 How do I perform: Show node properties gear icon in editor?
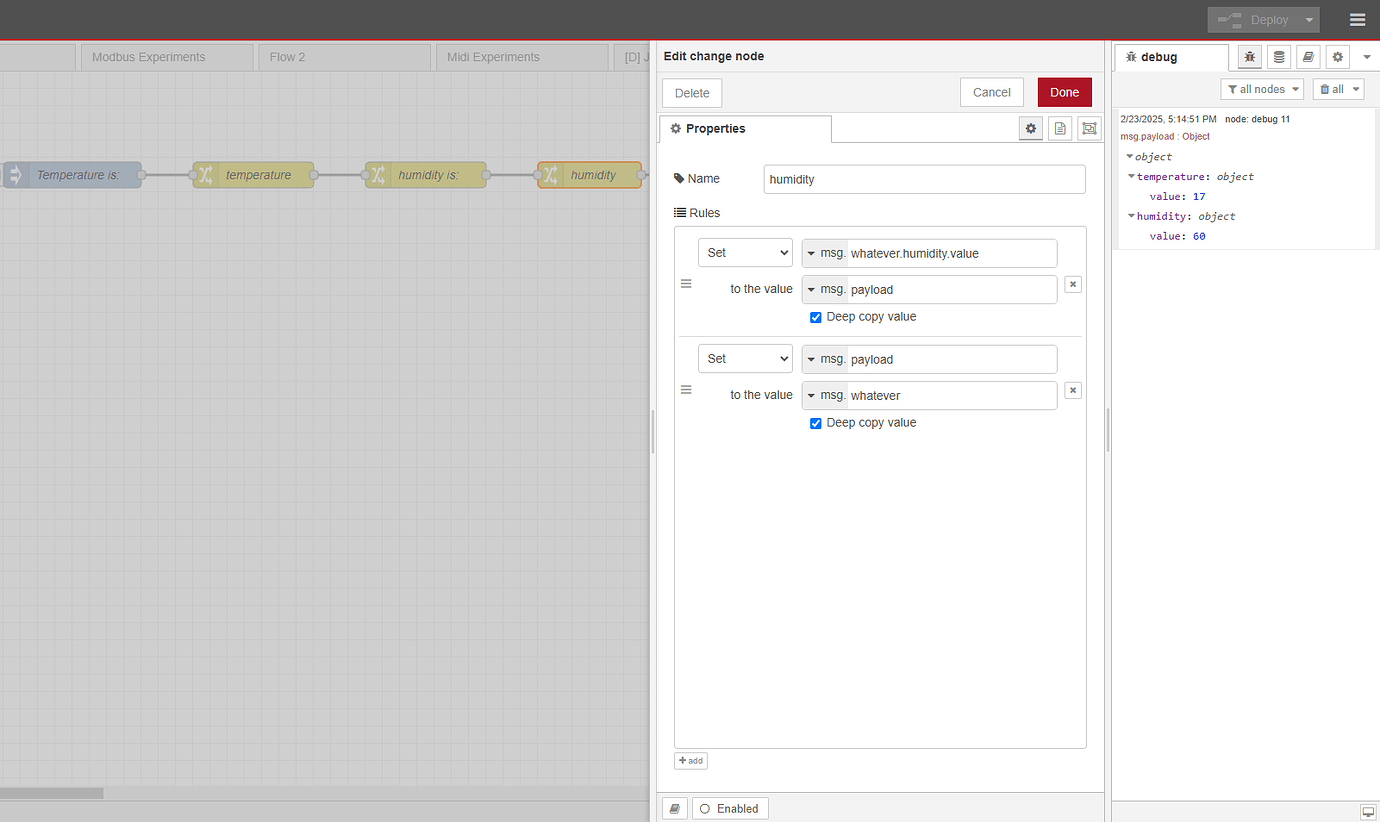pyautogui.click(x=1031, y=128)
